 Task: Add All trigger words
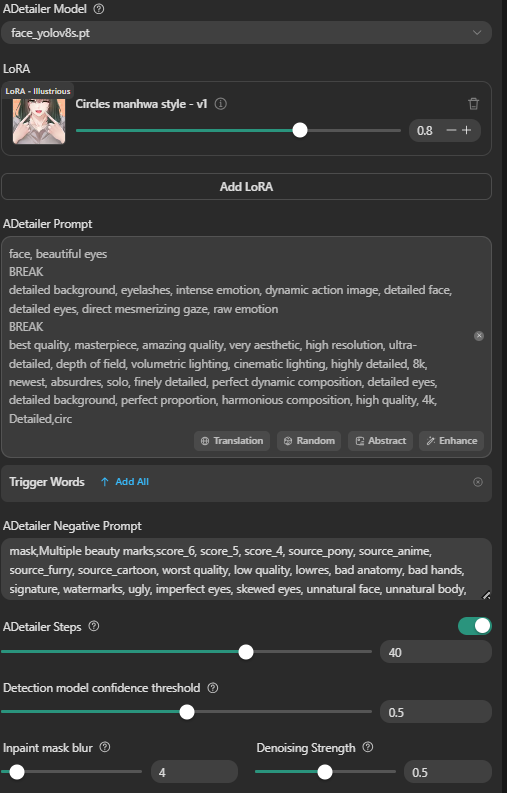click(x=124, y=481)
